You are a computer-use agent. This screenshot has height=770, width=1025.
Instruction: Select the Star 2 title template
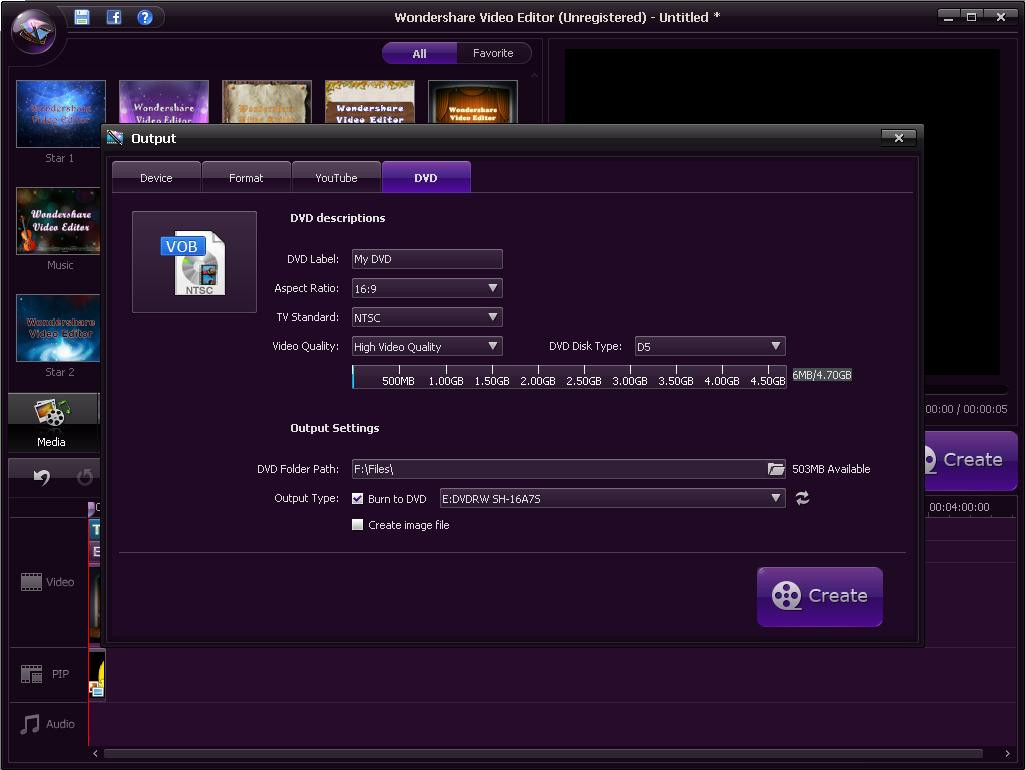pos(59,327)
